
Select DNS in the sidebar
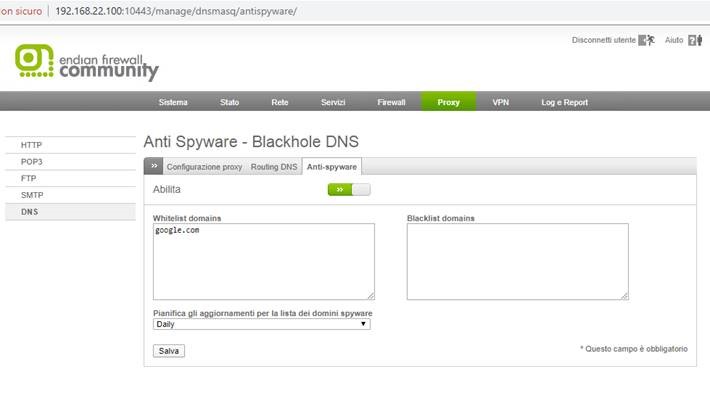[x=70, y=212]
